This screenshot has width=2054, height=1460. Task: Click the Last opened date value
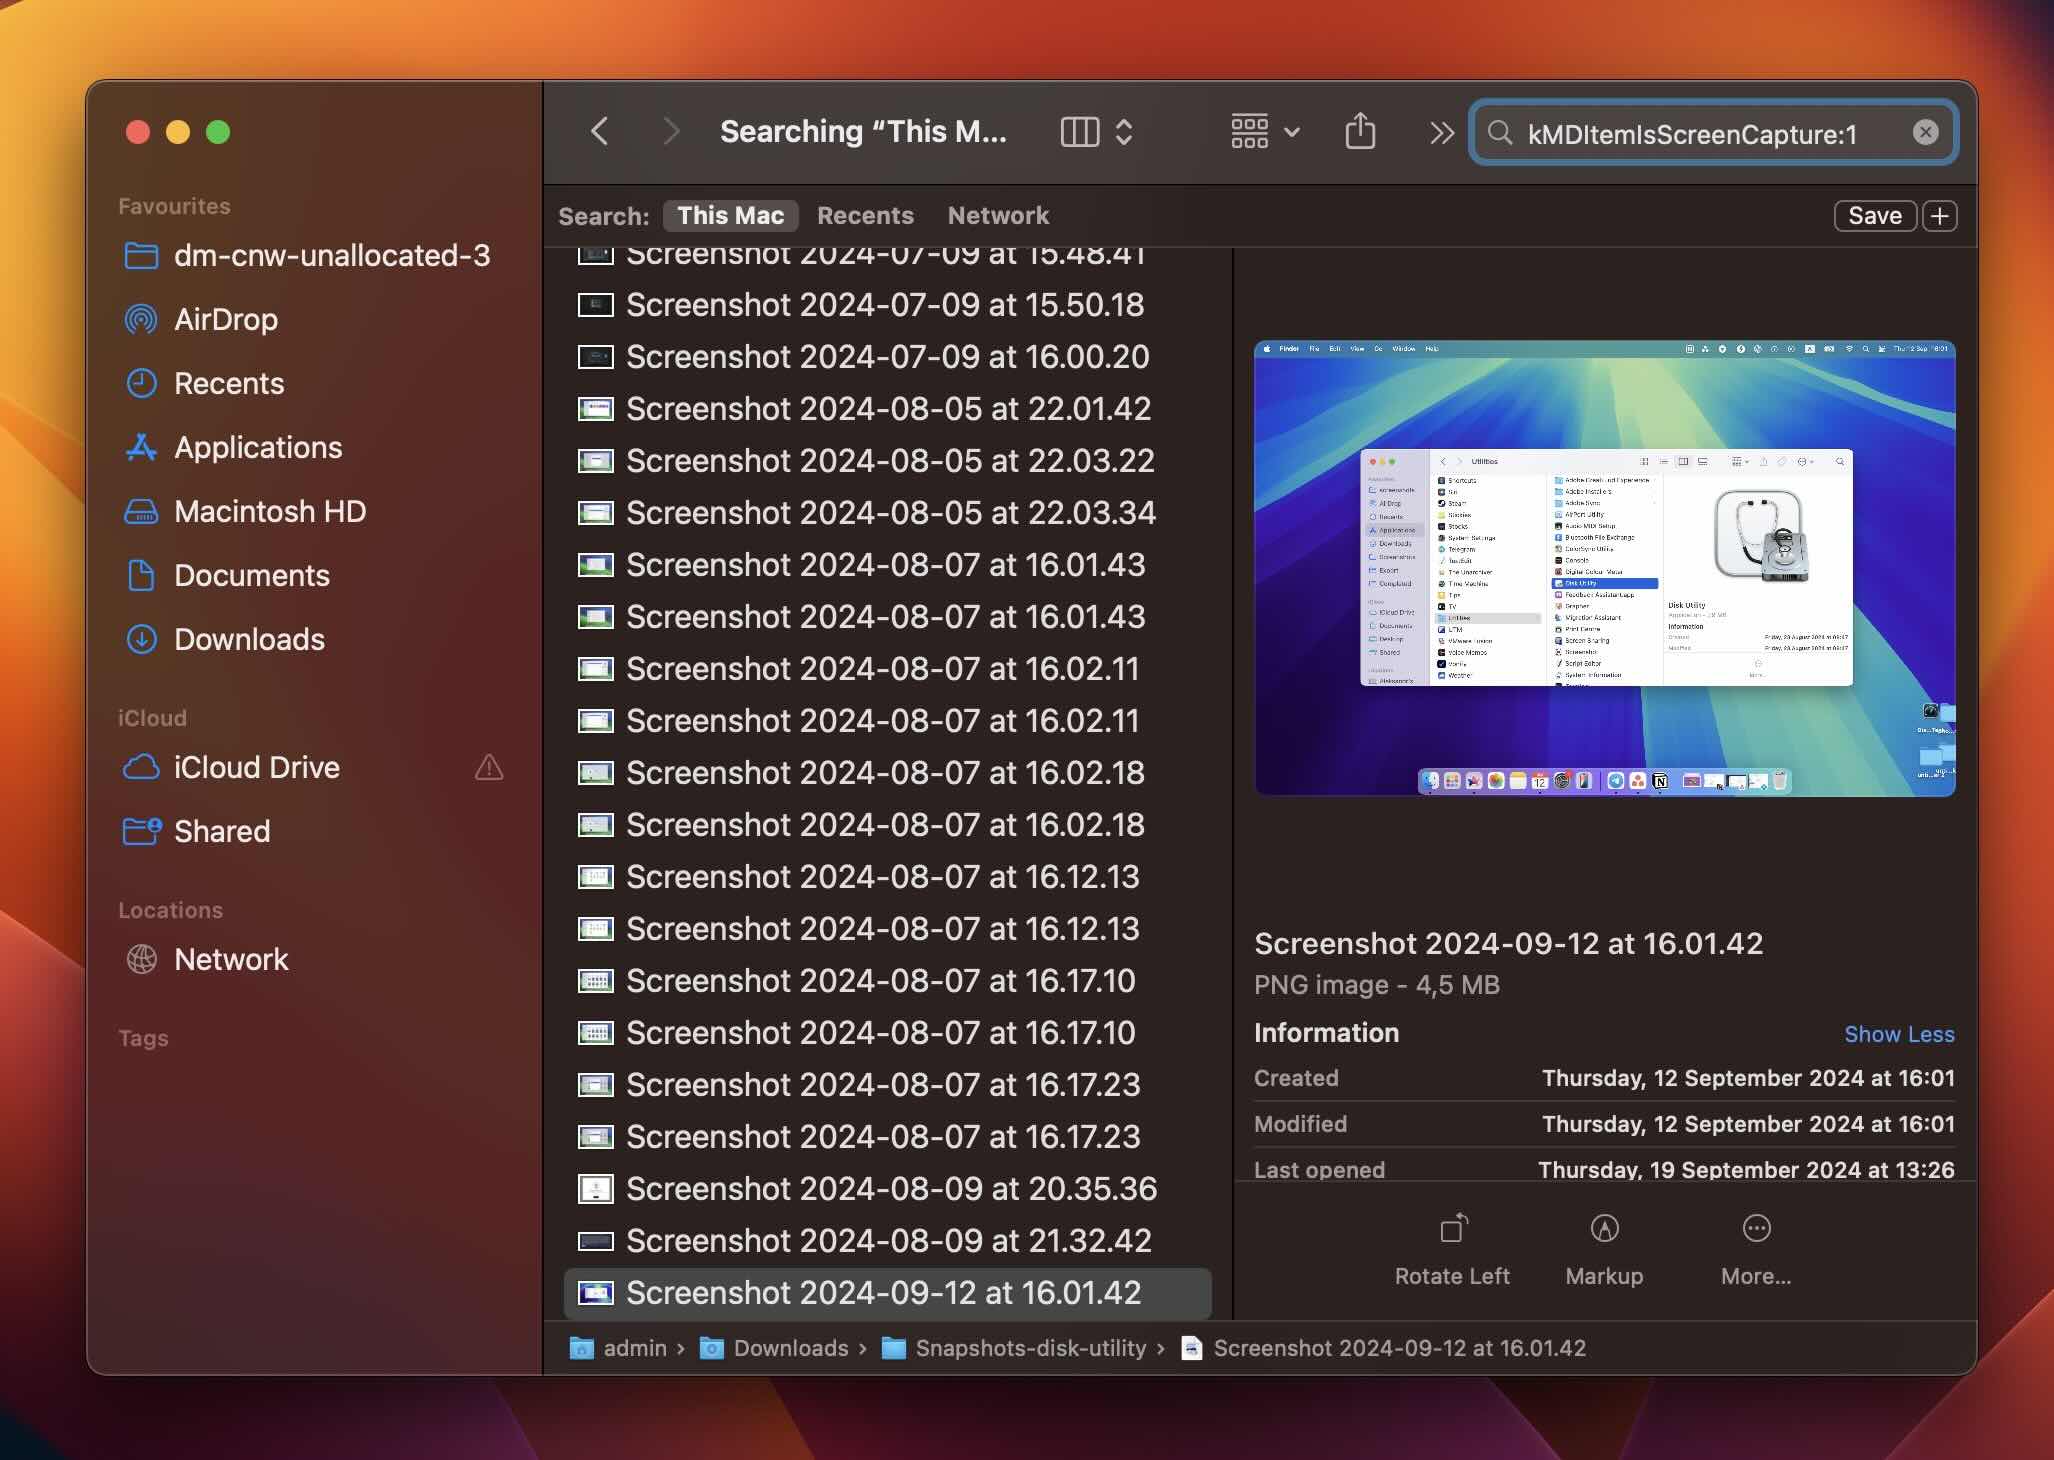click(1746, 1170)
